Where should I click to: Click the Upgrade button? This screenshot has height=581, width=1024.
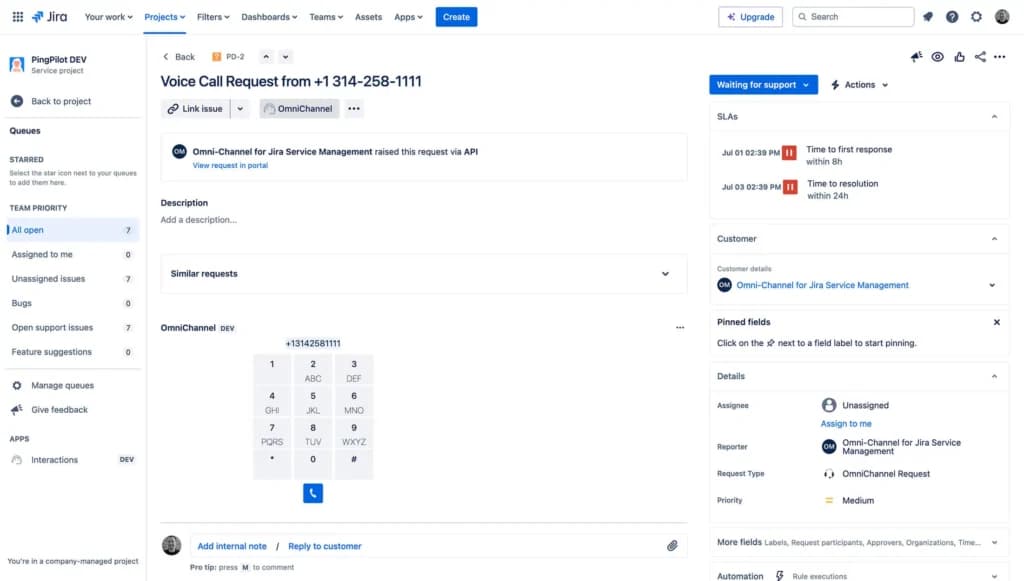[750, 17]
